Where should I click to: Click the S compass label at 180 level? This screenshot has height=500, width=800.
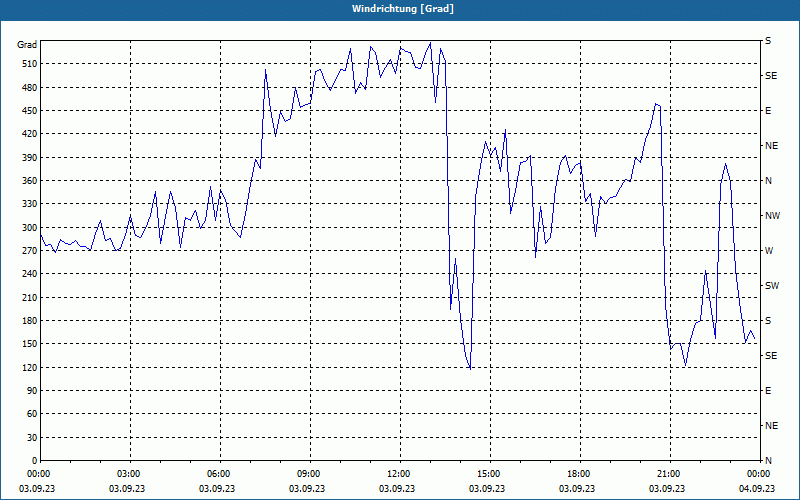pos(768,321)
